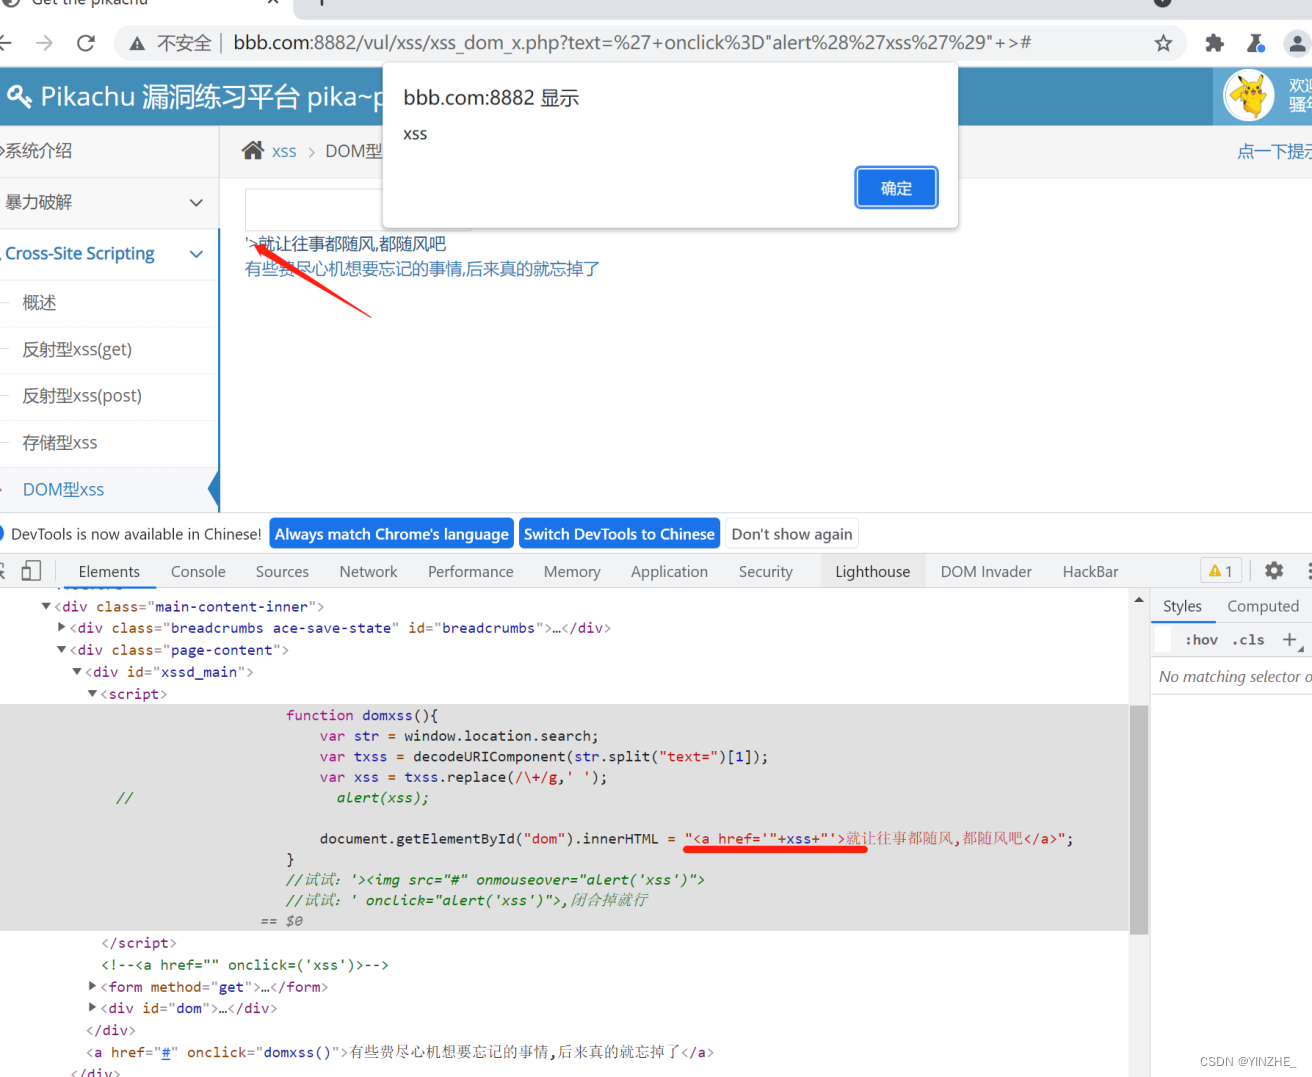Switch to the Lighthouse tab

(872, 572)
